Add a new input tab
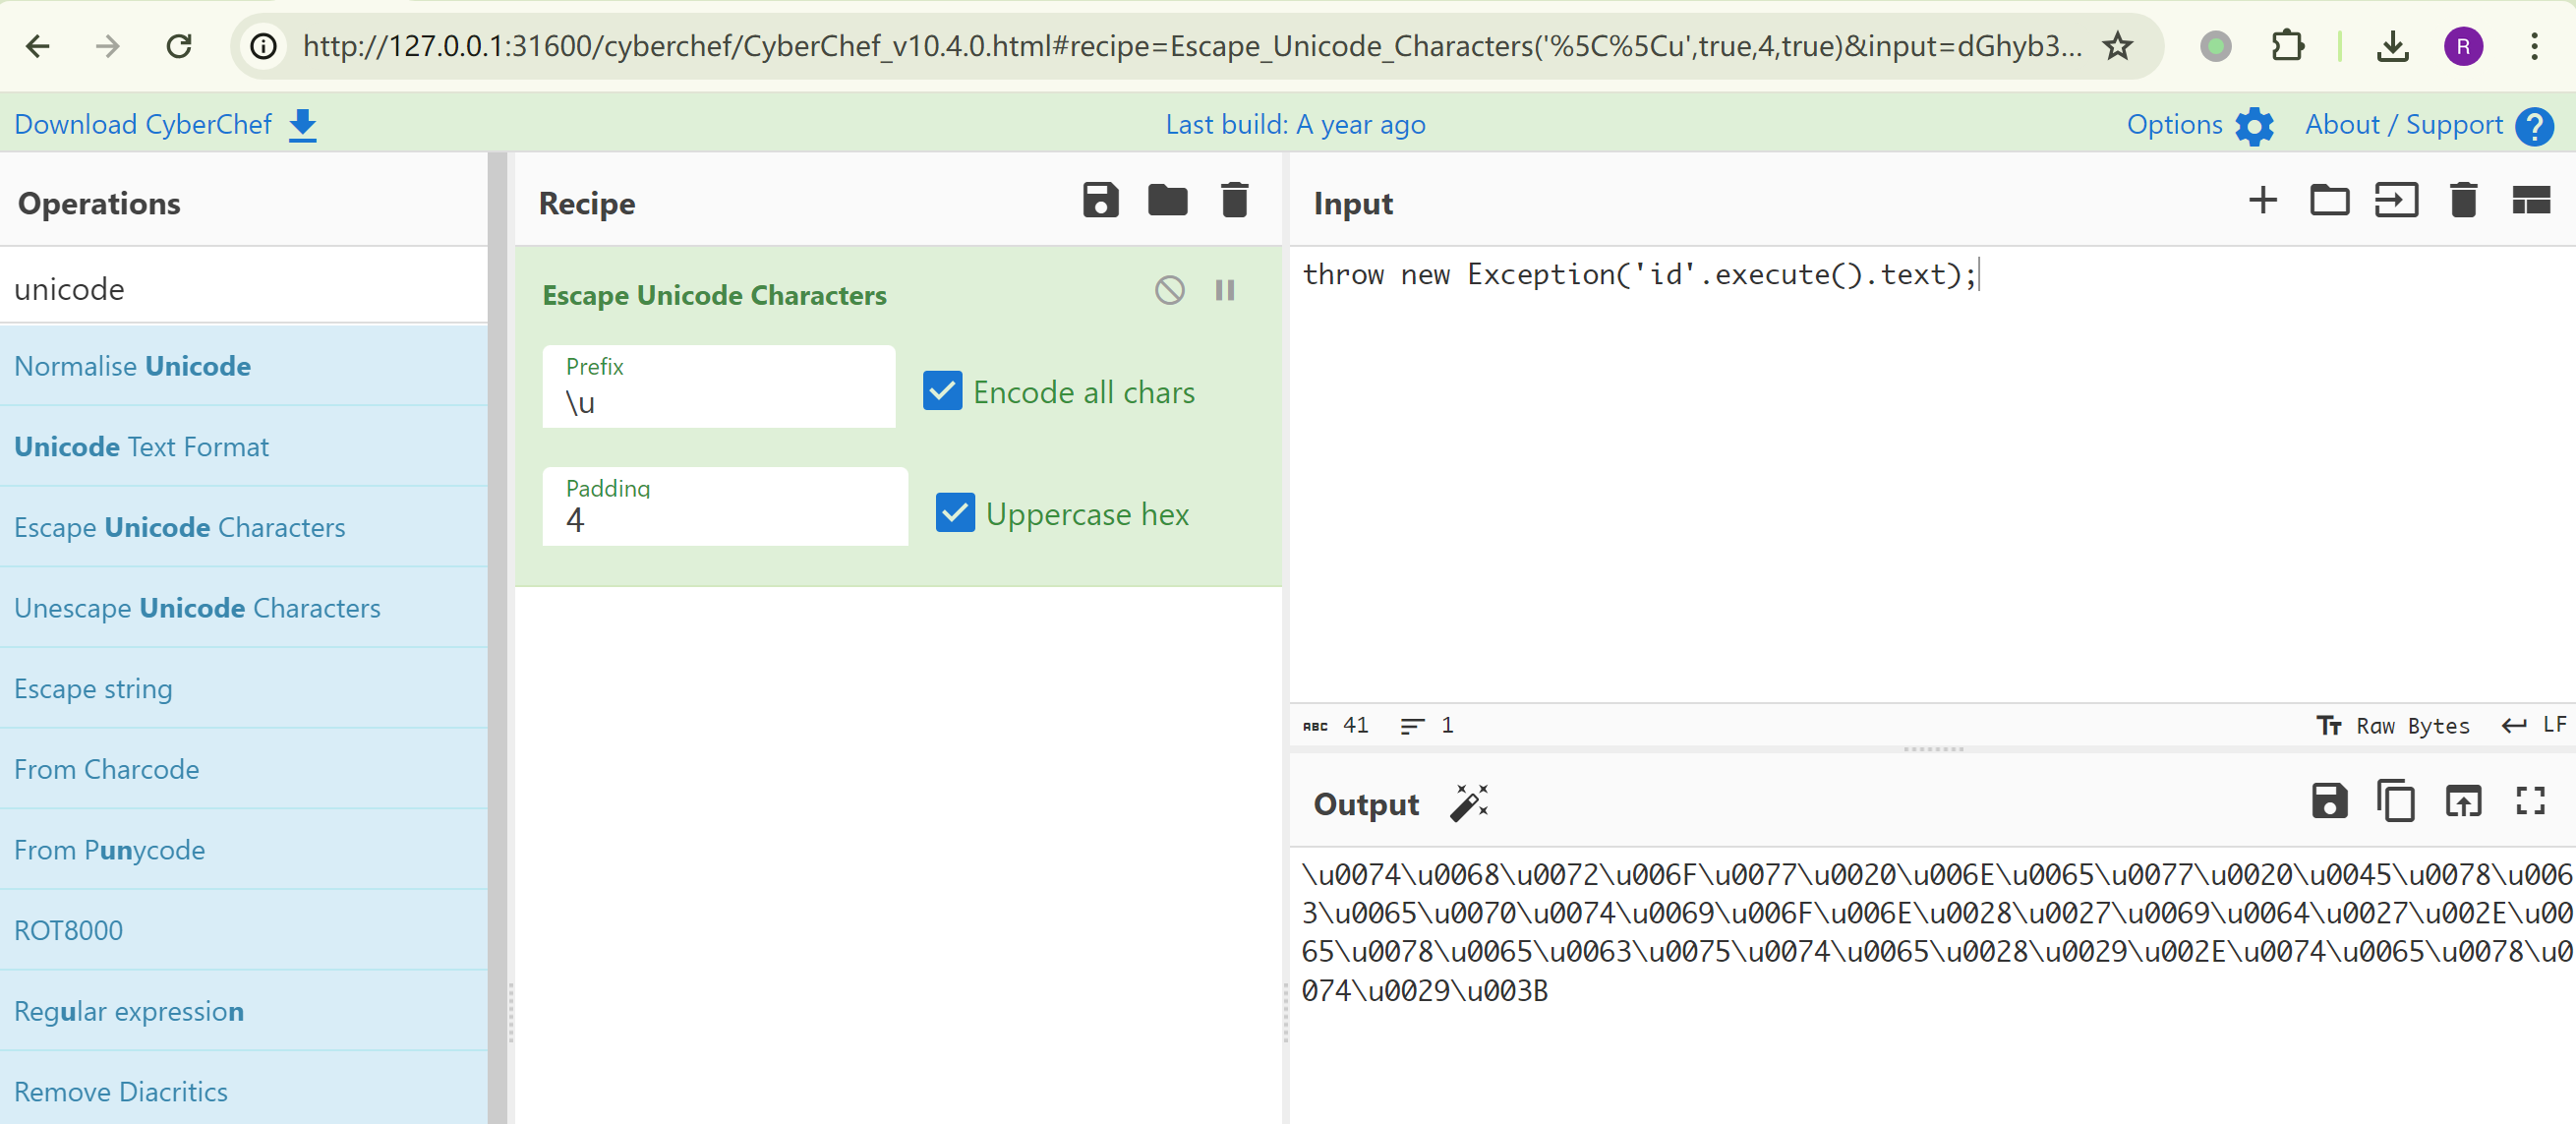The height and width of the screenshot is (1124, 2576). tap(2262, 201)
